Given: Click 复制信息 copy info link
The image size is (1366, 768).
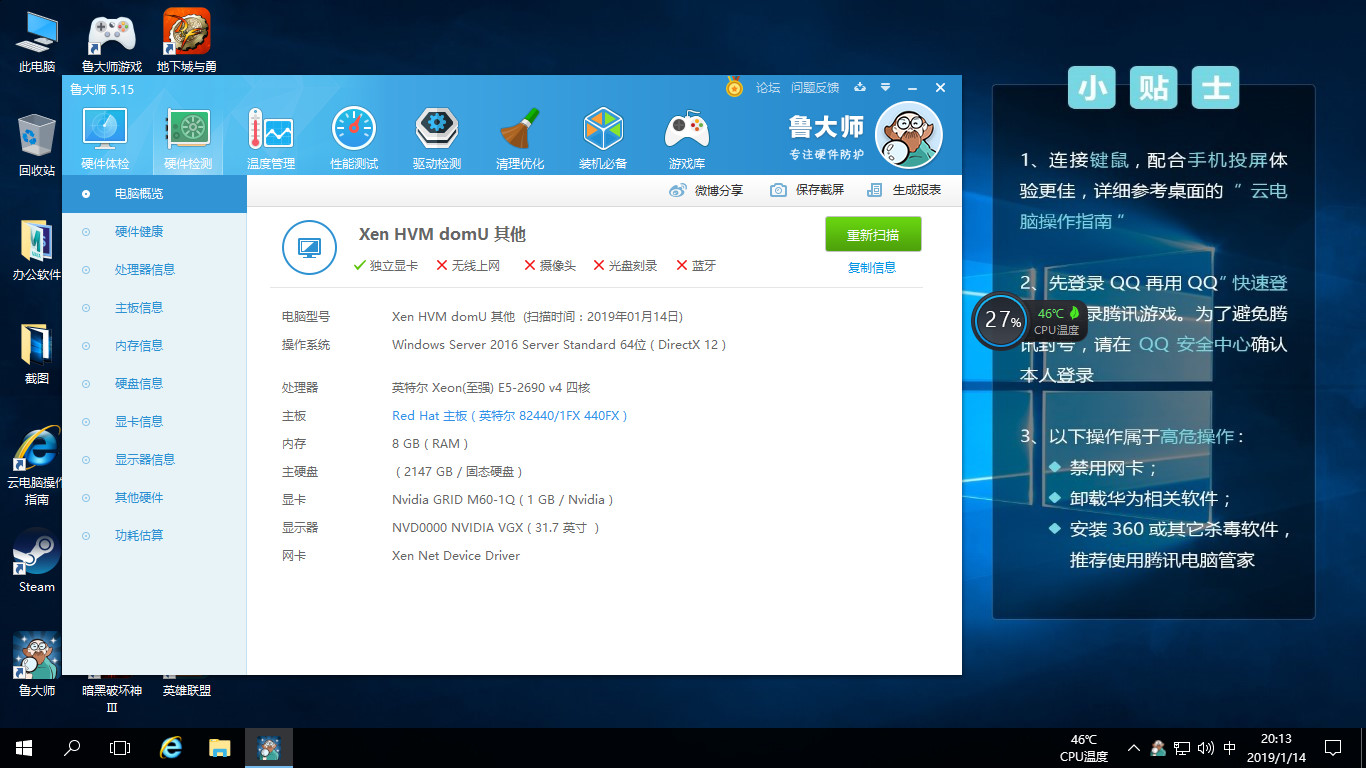Looking at the screenshot, I should point(872,267).
